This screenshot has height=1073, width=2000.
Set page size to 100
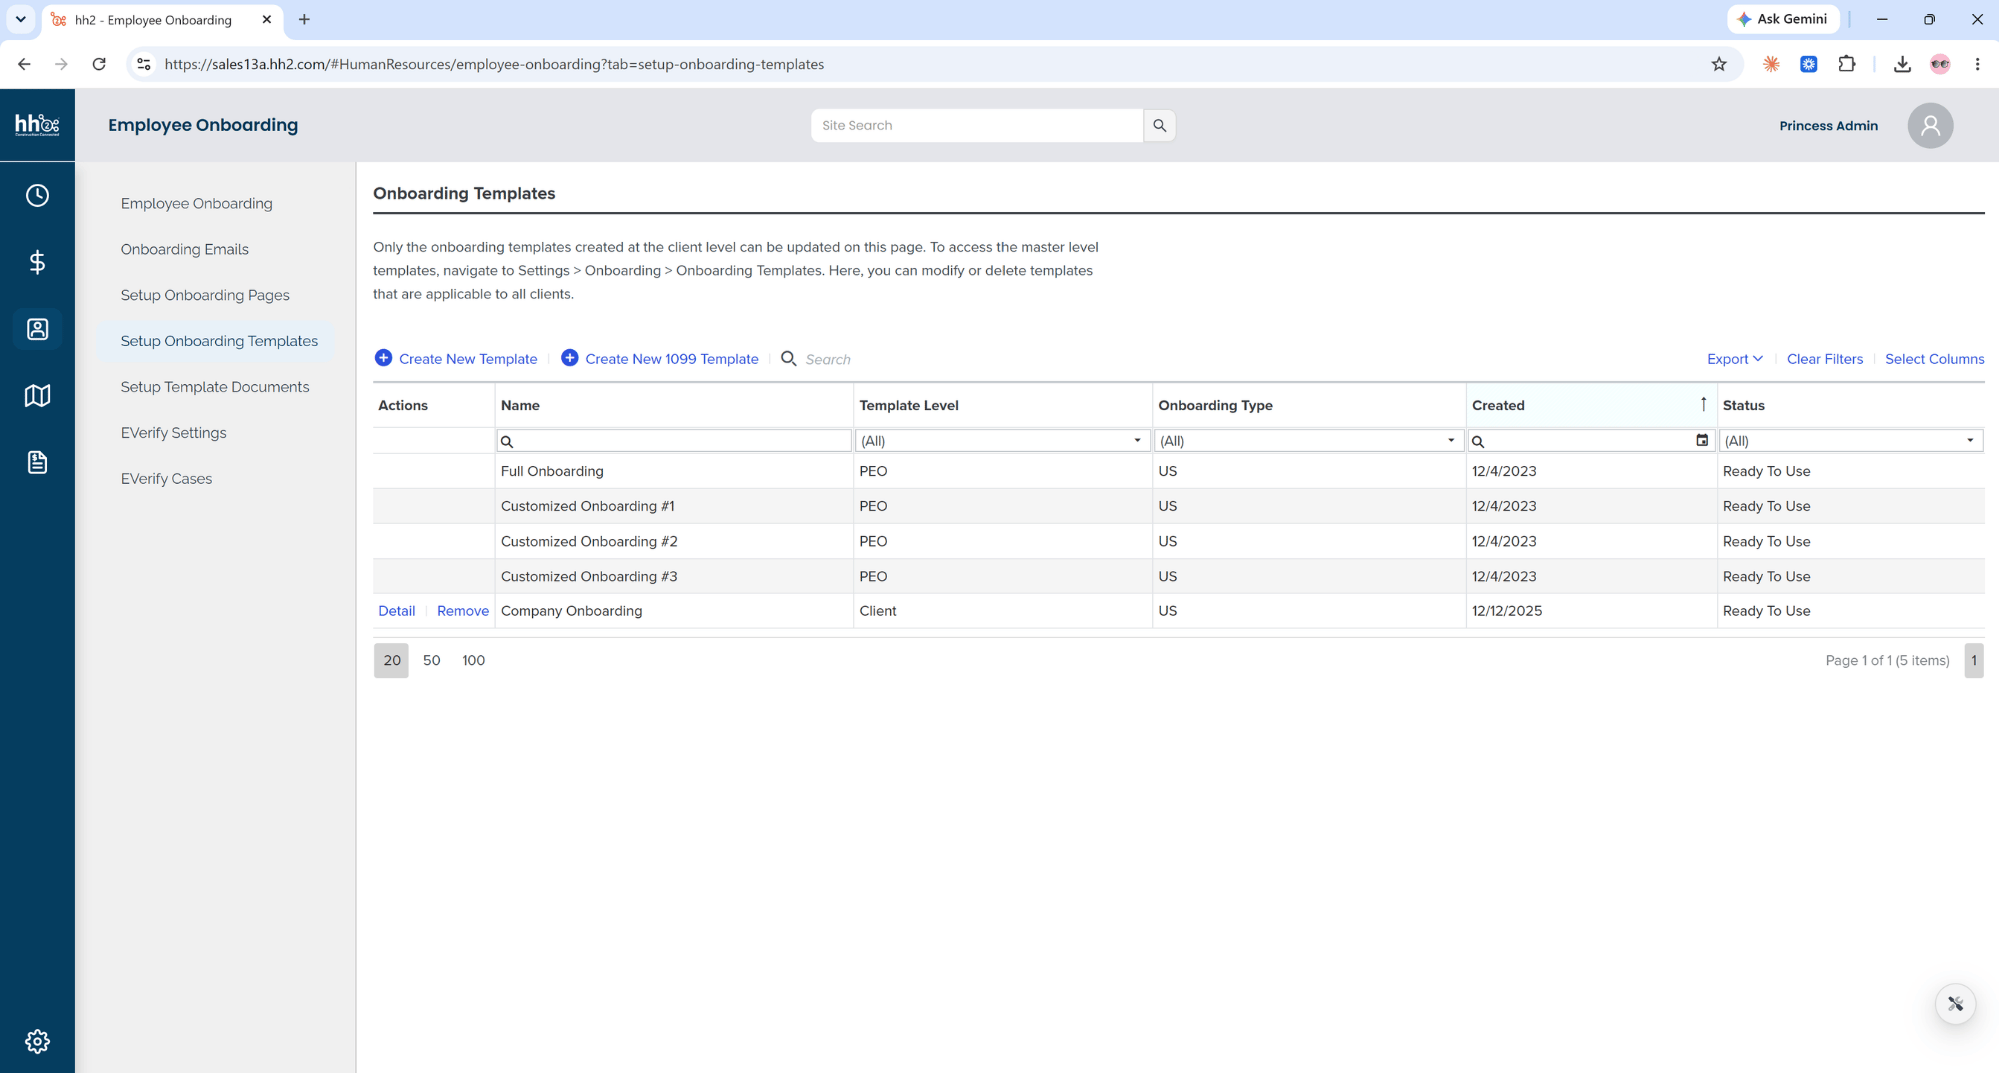coord(473,660)
